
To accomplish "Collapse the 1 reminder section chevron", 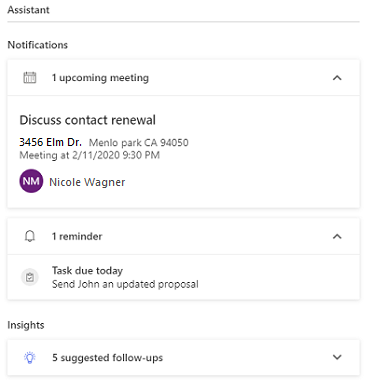I will click(337, 237).
